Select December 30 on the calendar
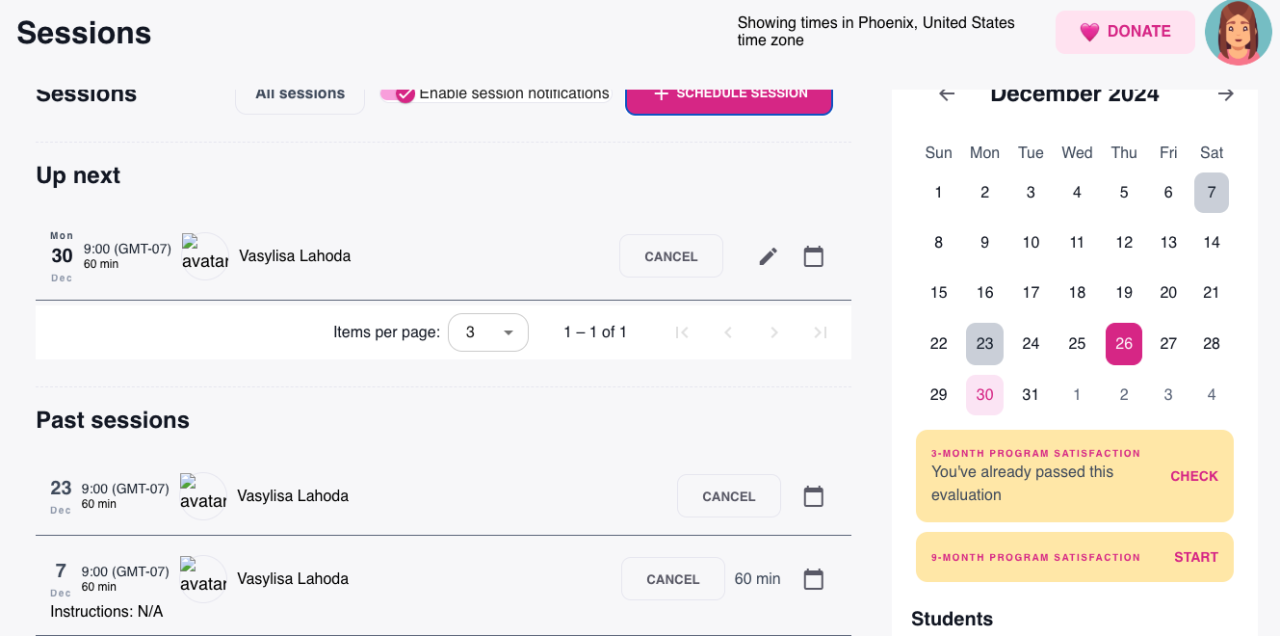 pyautogui.click(x=985, y=395)
